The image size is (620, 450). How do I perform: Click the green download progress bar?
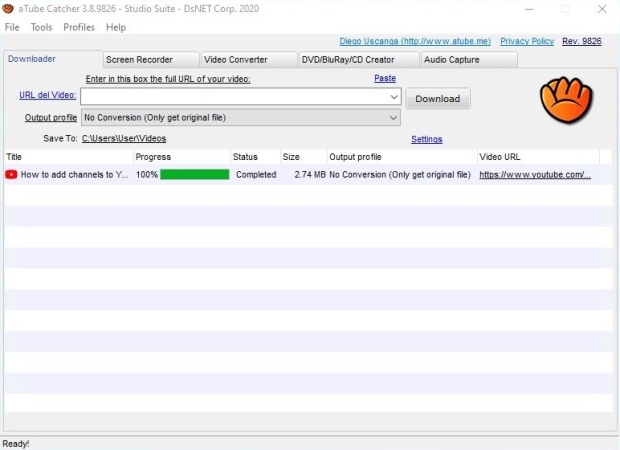tap(194, 174)
